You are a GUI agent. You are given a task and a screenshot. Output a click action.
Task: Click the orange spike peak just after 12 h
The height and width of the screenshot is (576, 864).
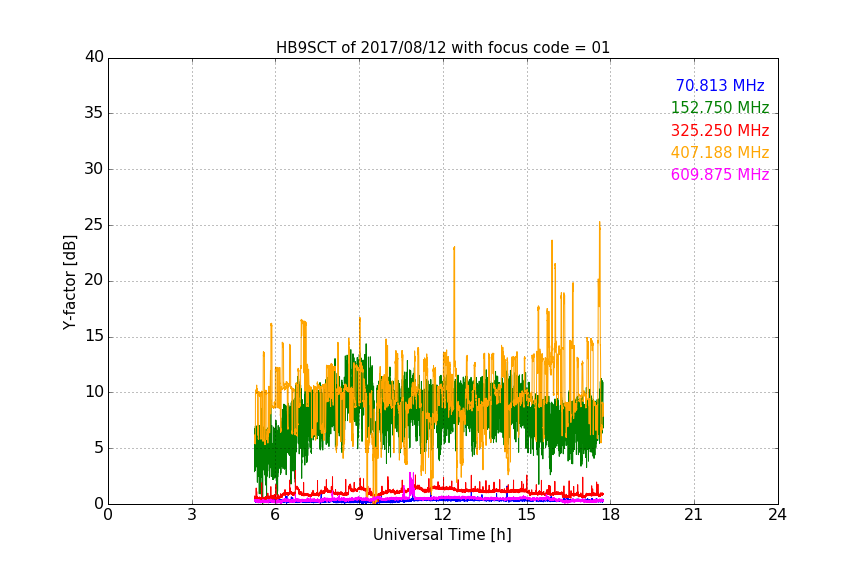coord(454,248)
